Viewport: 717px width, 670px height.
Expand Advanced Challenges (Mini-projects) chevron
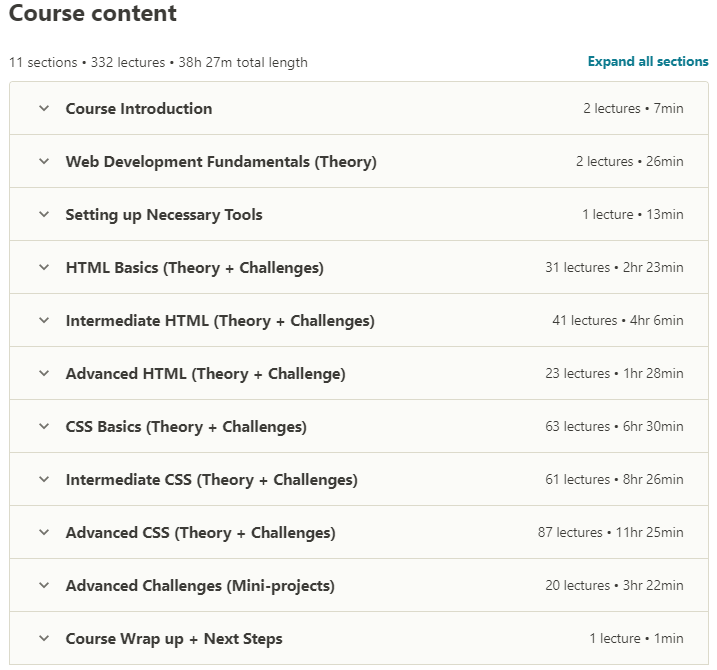(44, 585)
